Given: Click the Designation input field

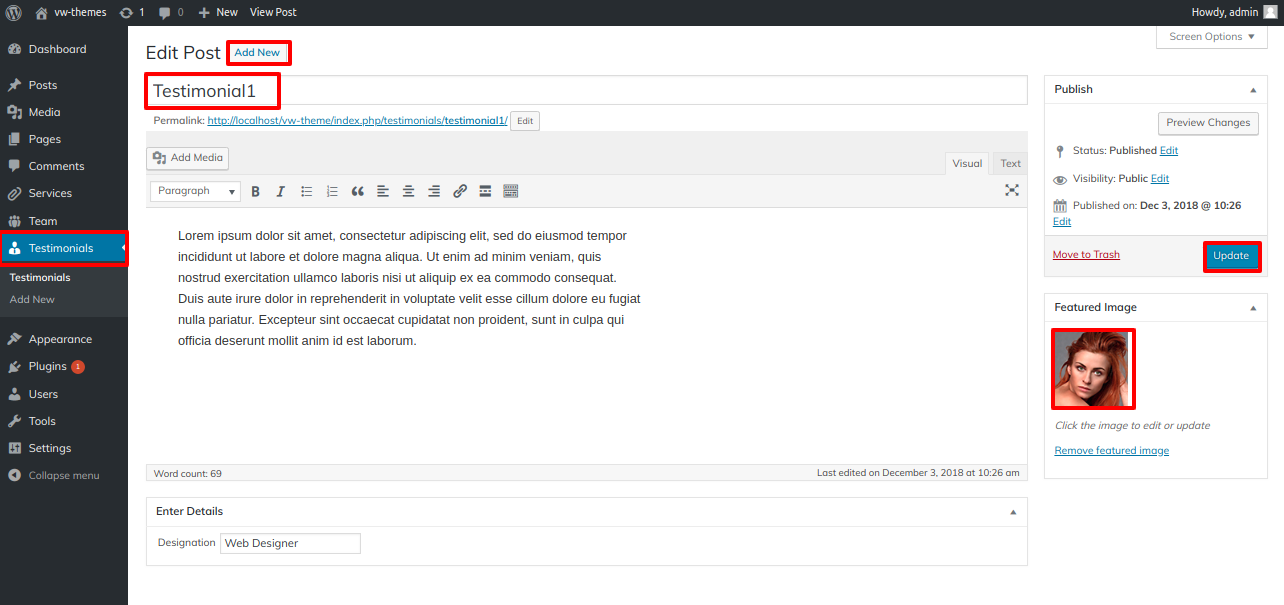Looking at the screenshot, I should (x=290, y=543).
